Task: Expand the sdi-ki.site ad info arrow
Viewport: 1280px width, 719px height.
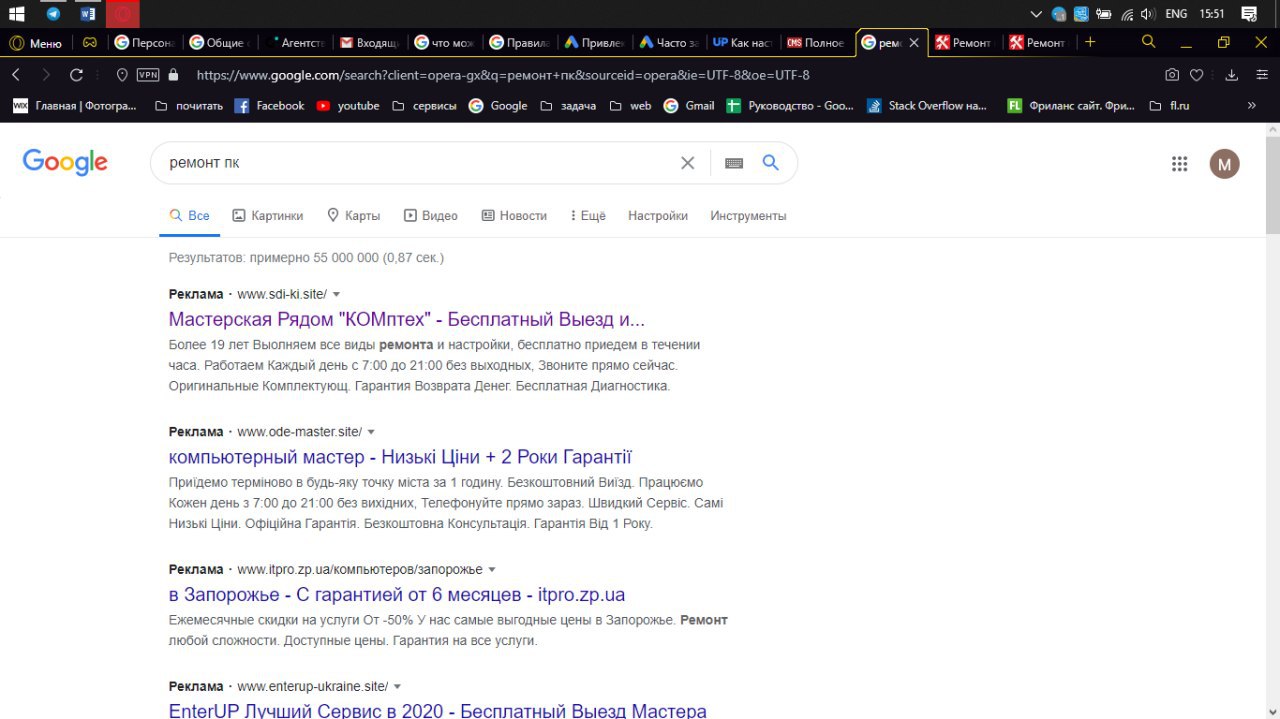Action: (x=336, y=294)
